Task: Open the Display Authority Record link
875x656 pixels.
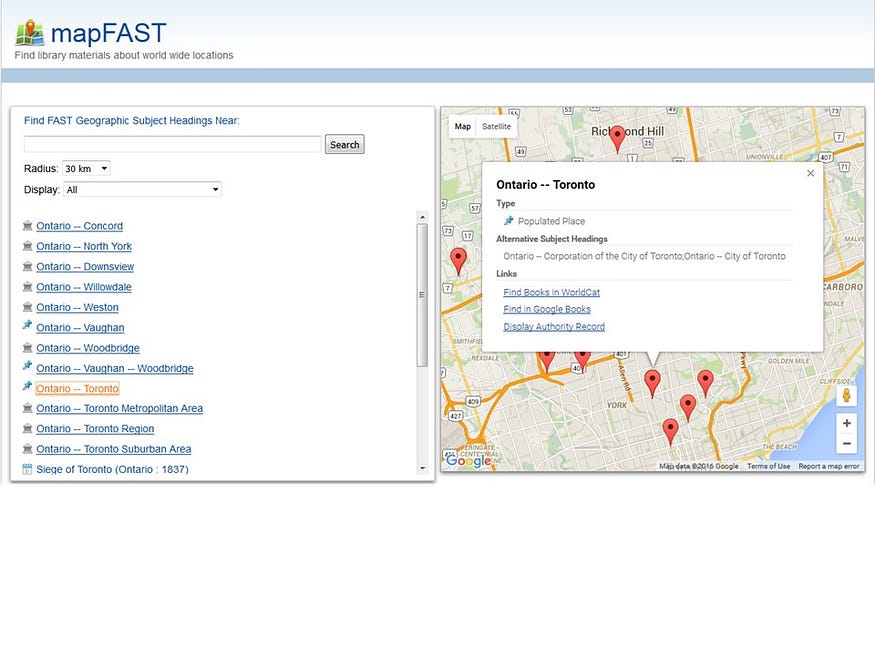Action: tap(554, 327)
